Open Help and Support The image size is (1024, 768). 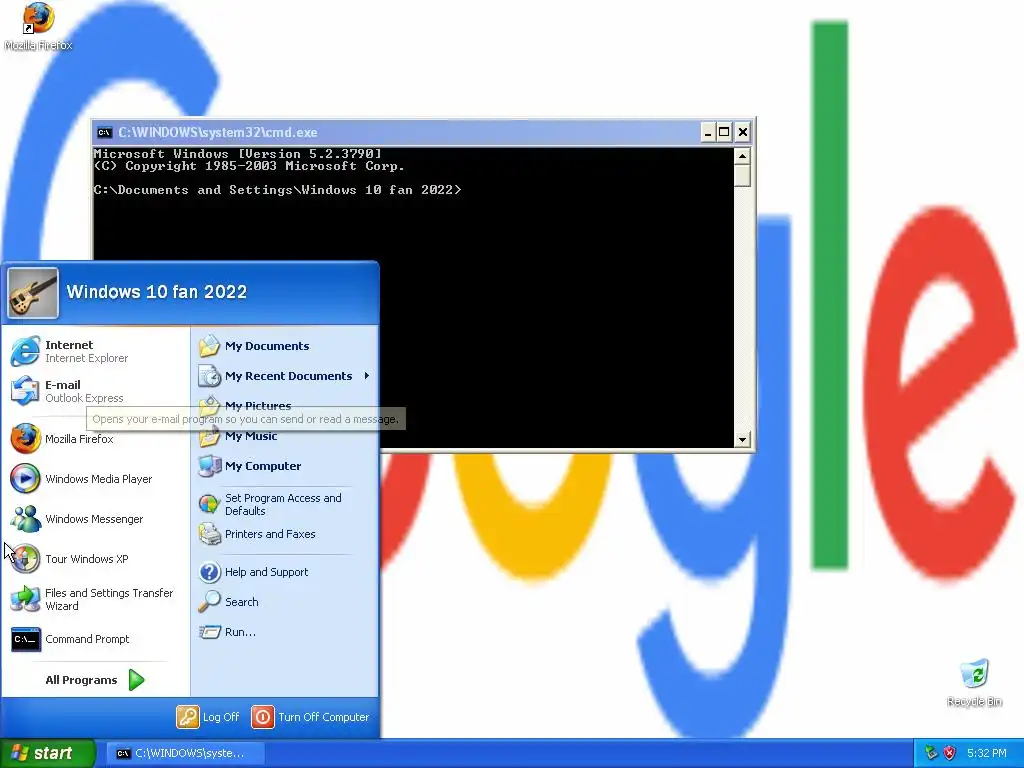coord(285,572)
